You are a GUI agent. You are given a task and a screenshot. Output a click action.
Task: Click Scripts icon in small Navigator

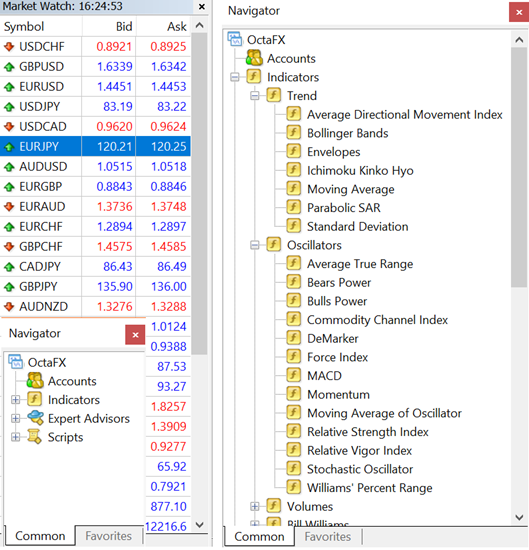point(34,437)
